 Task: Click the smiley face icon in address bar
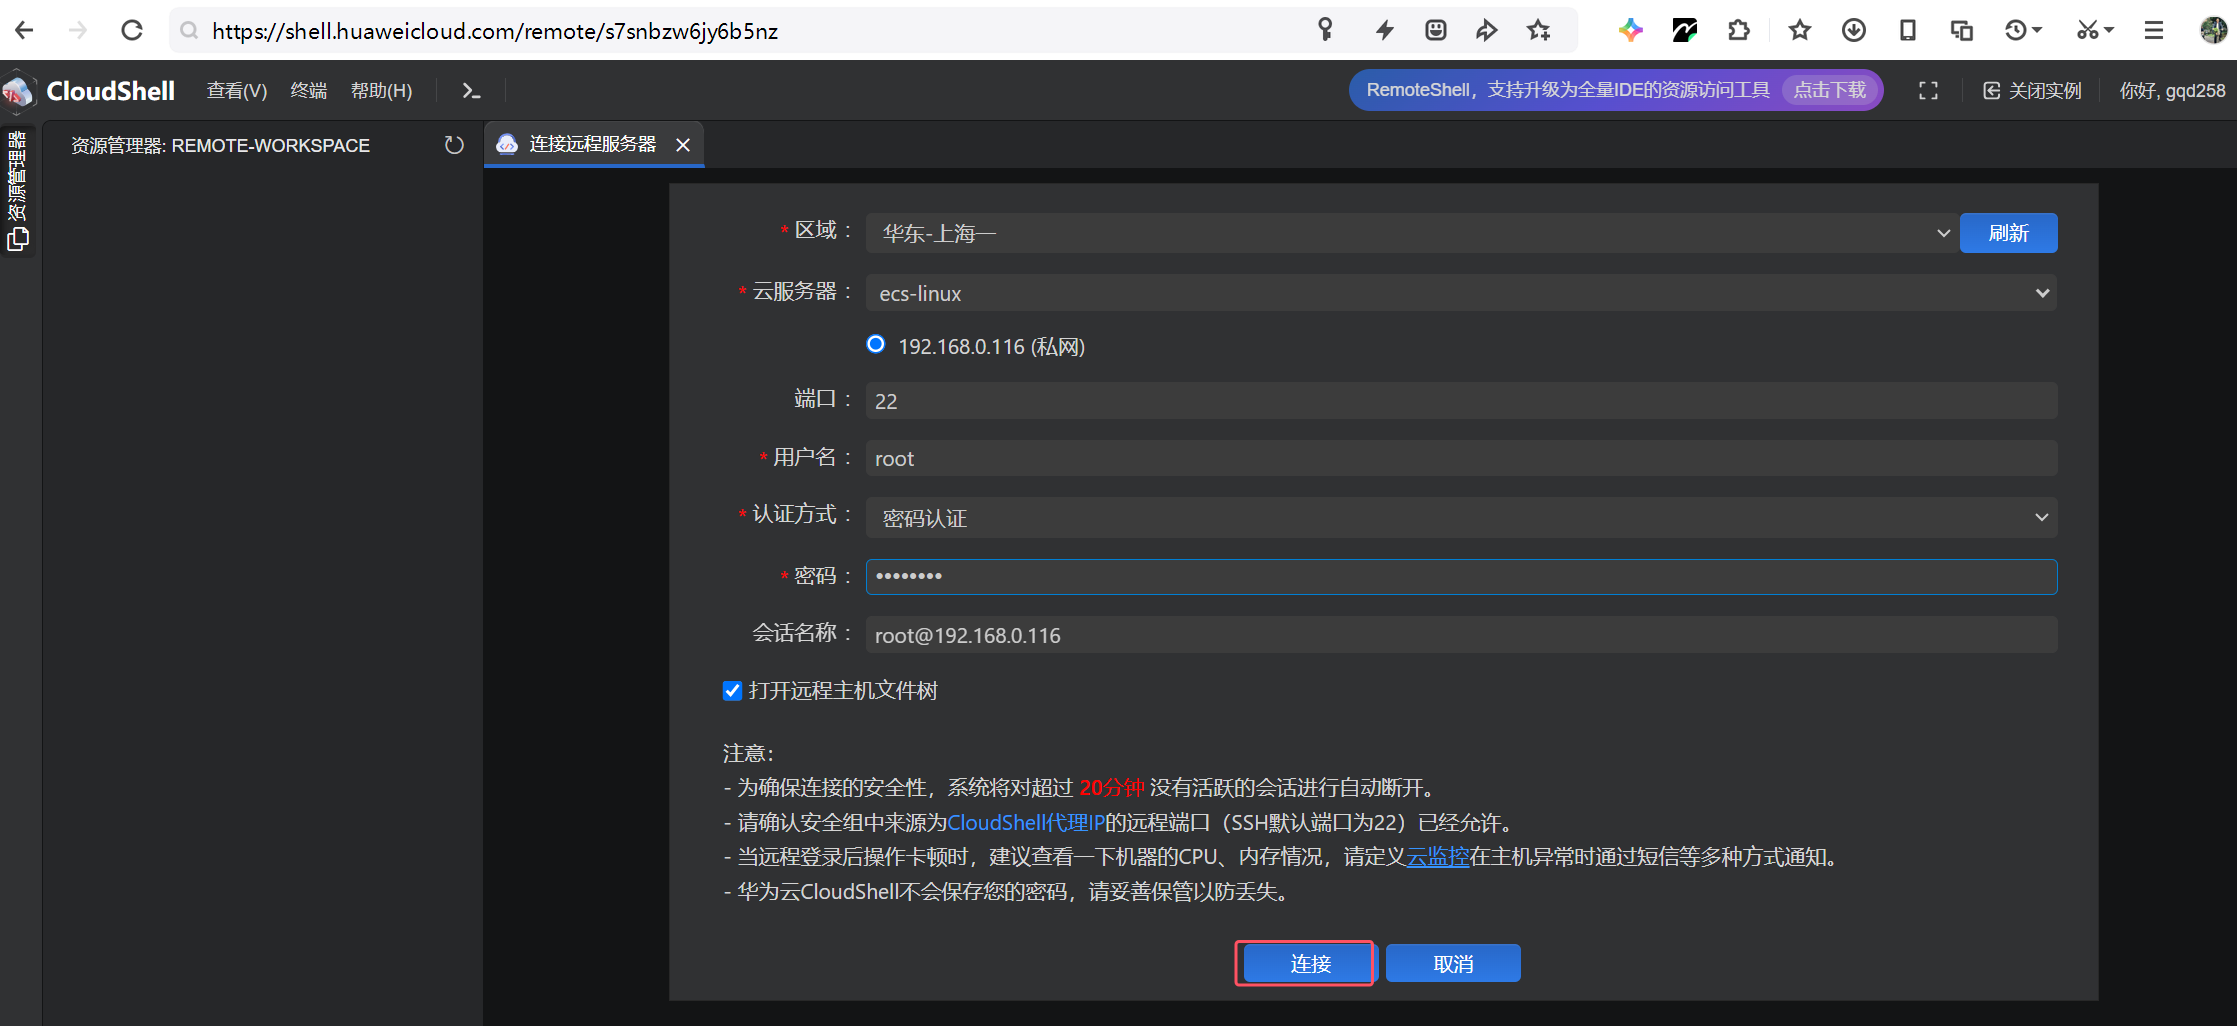[1436, 30]
